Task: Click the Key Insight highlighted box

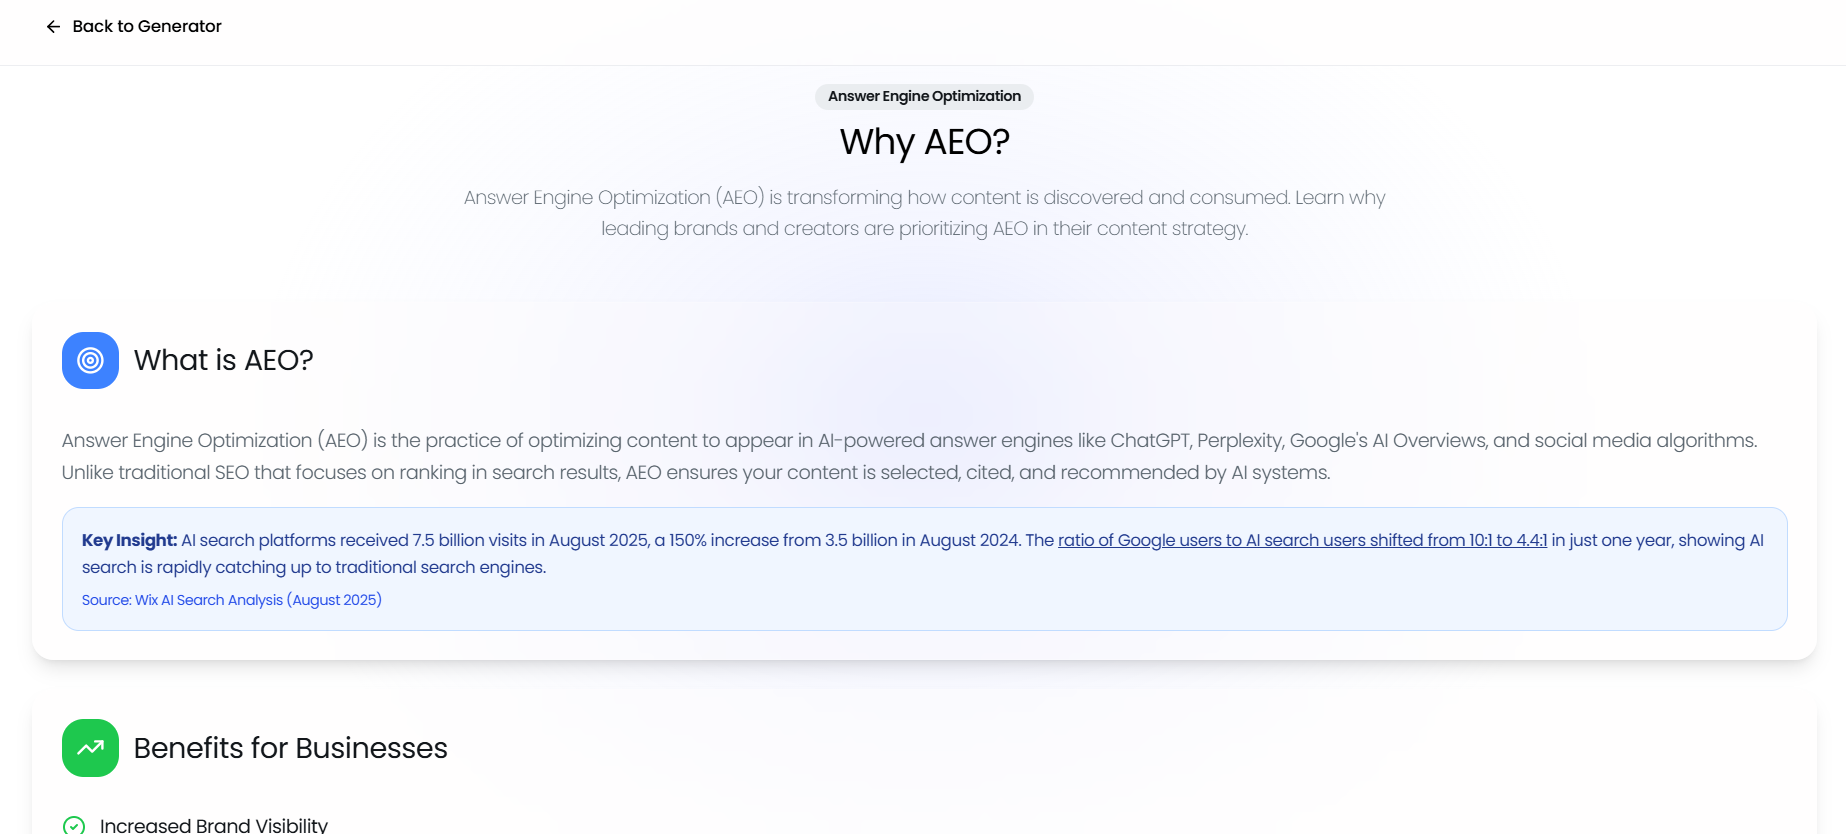Action: (x=923, y=569)
